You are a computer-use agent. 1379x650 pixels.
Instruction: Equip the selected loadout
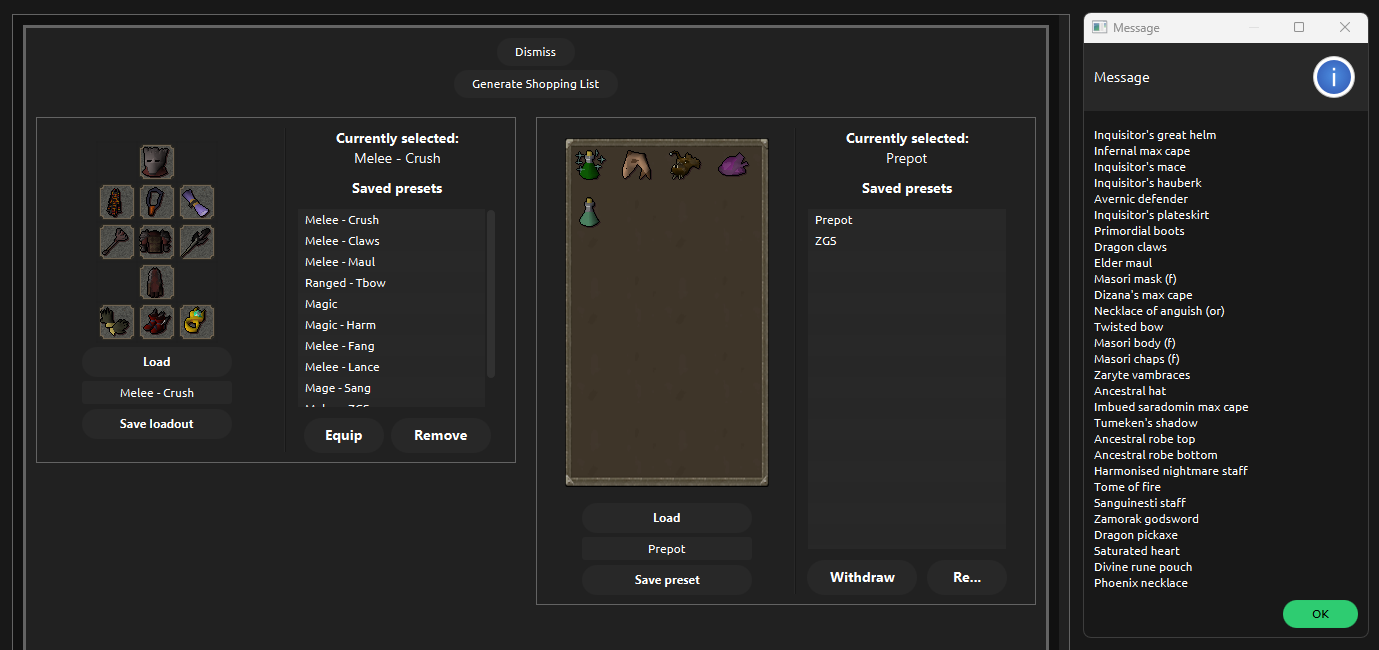tap(344, 436)
